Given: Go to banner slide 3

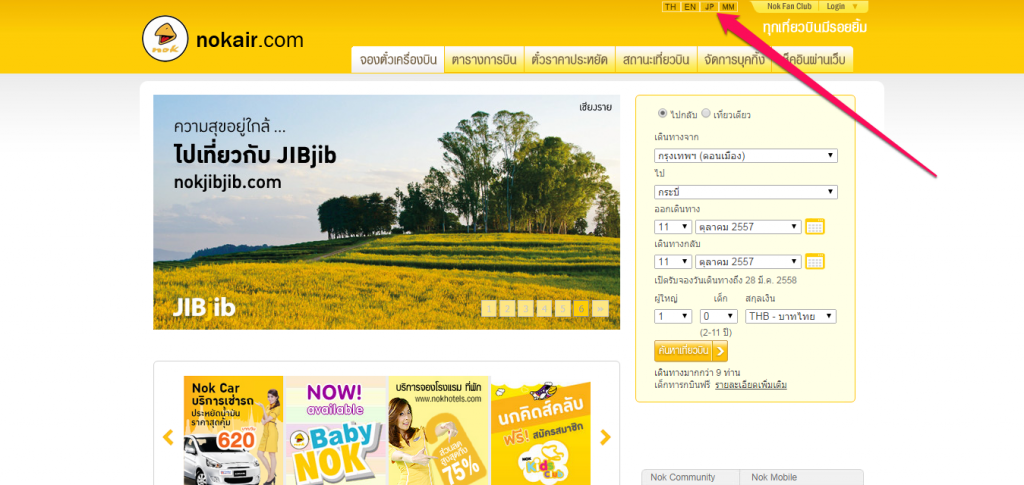Looking at the screenshot, I should [x=526, y=308].
